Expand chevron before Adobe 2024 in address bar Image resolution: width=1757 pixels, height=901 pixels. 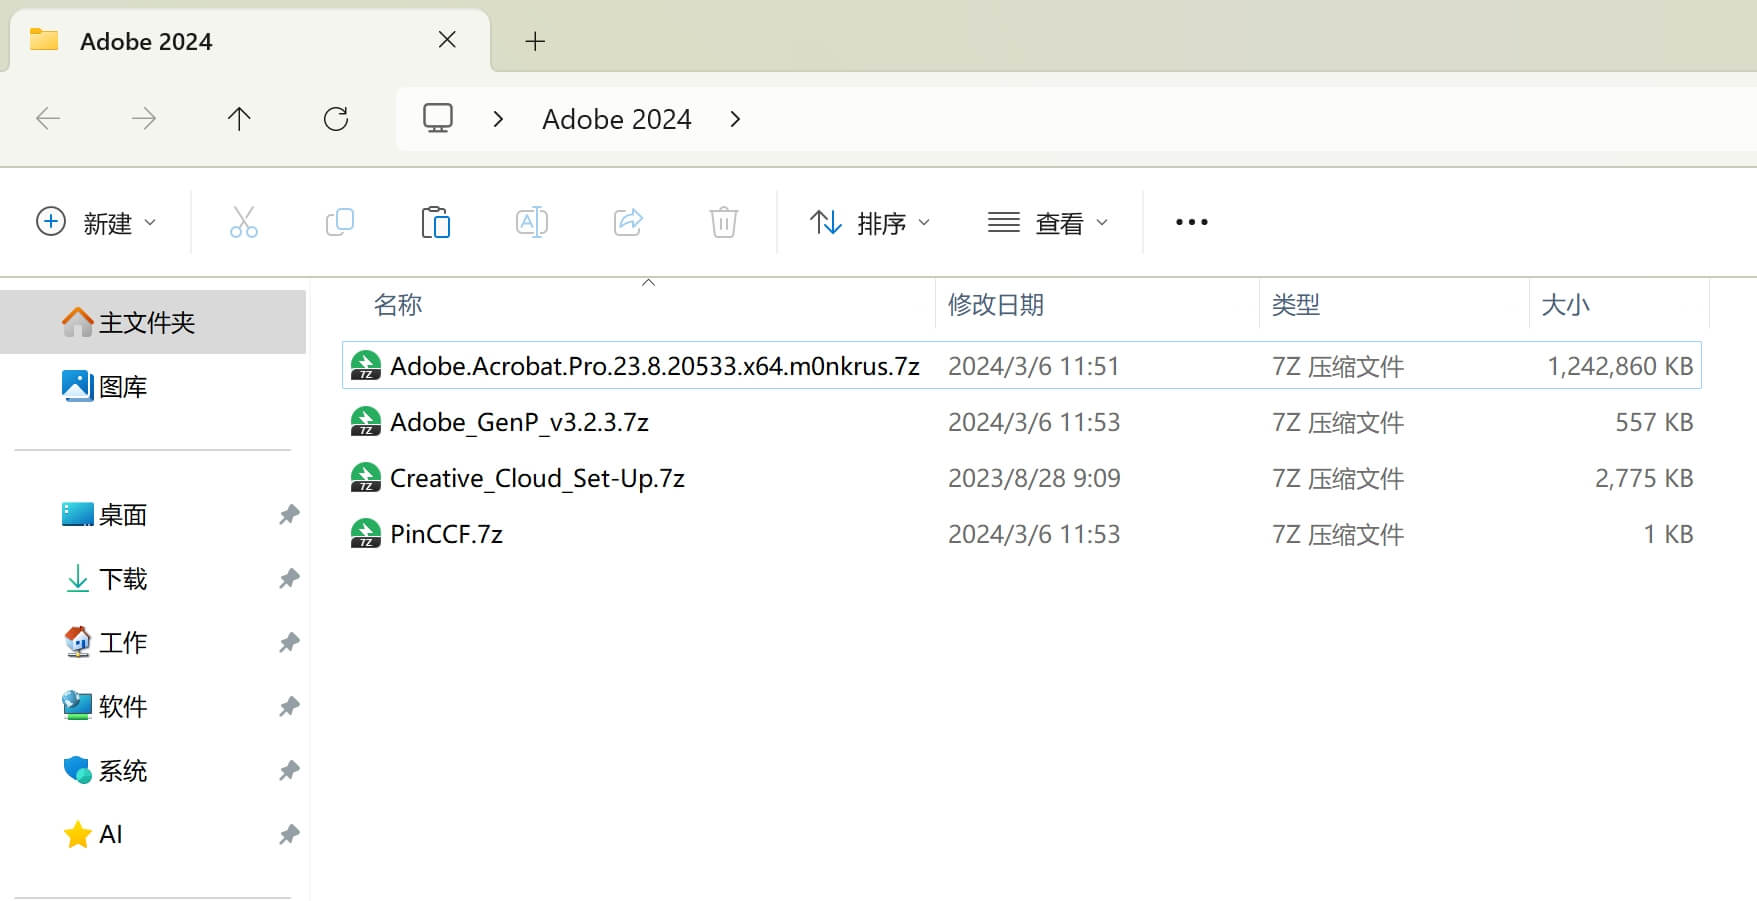(x=498, y=119)
